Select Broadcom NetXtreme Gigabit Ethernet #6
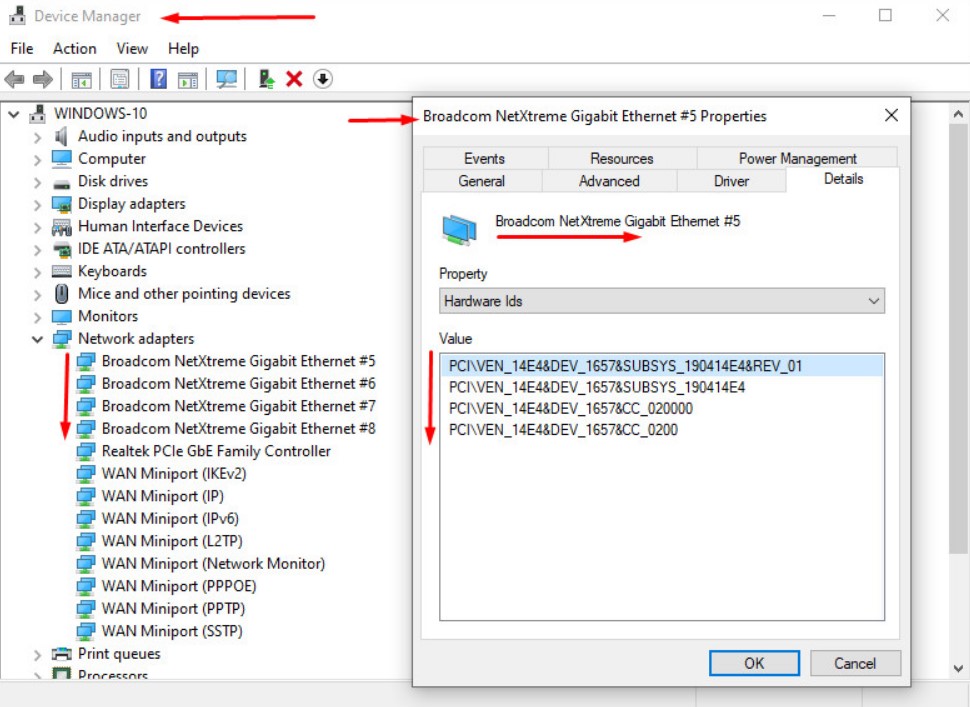This screenshot has height=707, width=970. [239, 384]
